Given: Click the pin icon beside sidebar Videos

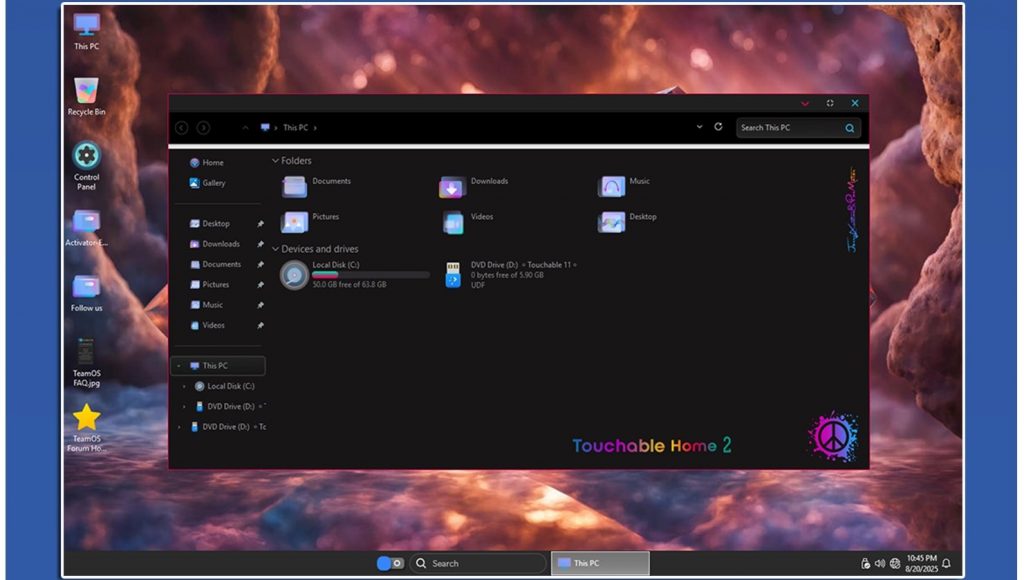Looking at the screenshot, I should [260, 325].
